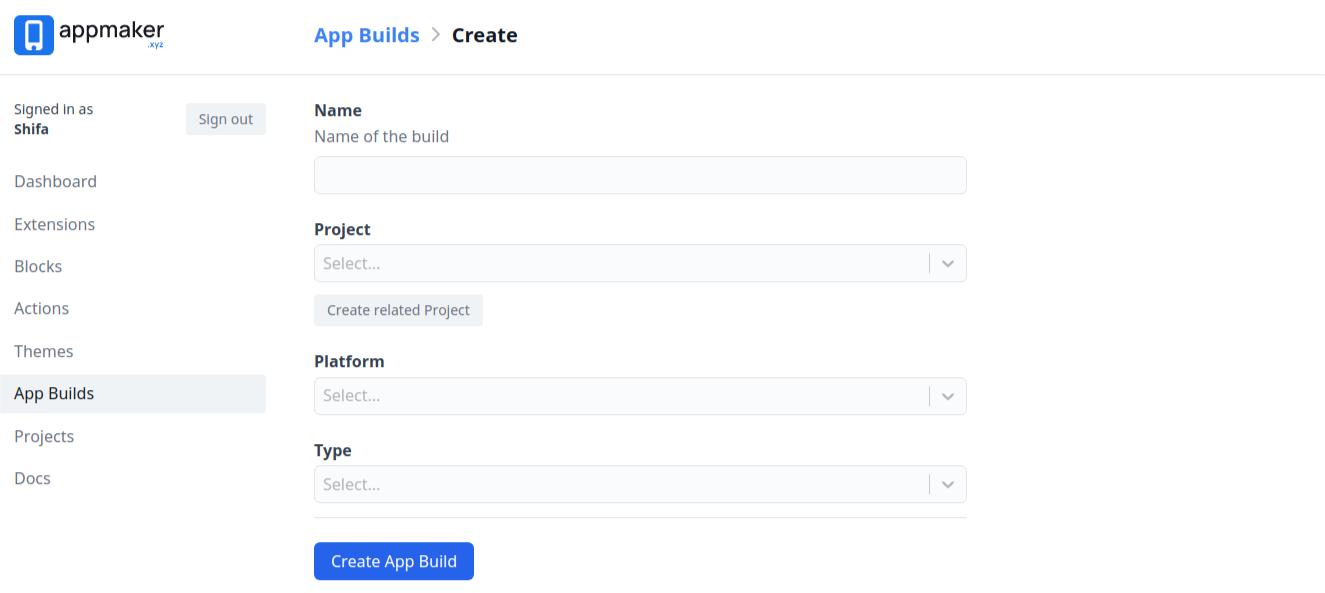
Task: Click the Create App Build button
Action: [393, 561]
